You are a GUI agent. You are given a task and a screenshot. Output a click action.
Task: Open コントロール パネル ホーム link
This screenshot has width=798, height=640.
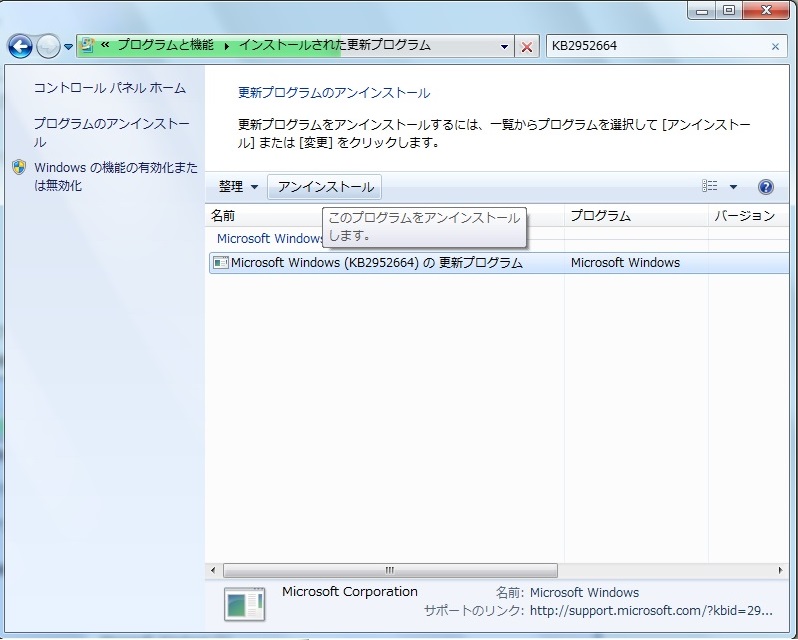[x=110, y=88]
